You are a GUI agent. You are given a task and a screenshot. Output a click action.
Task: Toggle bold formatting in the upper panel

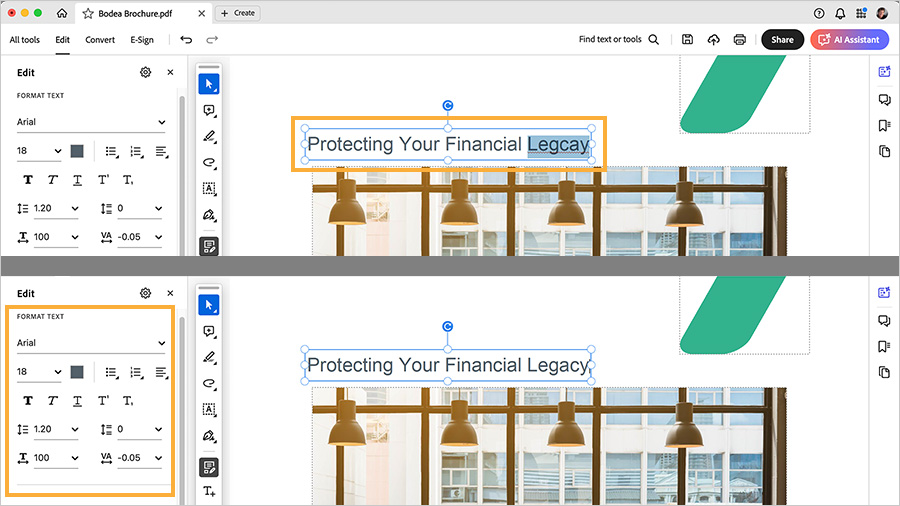(x=28, y=180)
